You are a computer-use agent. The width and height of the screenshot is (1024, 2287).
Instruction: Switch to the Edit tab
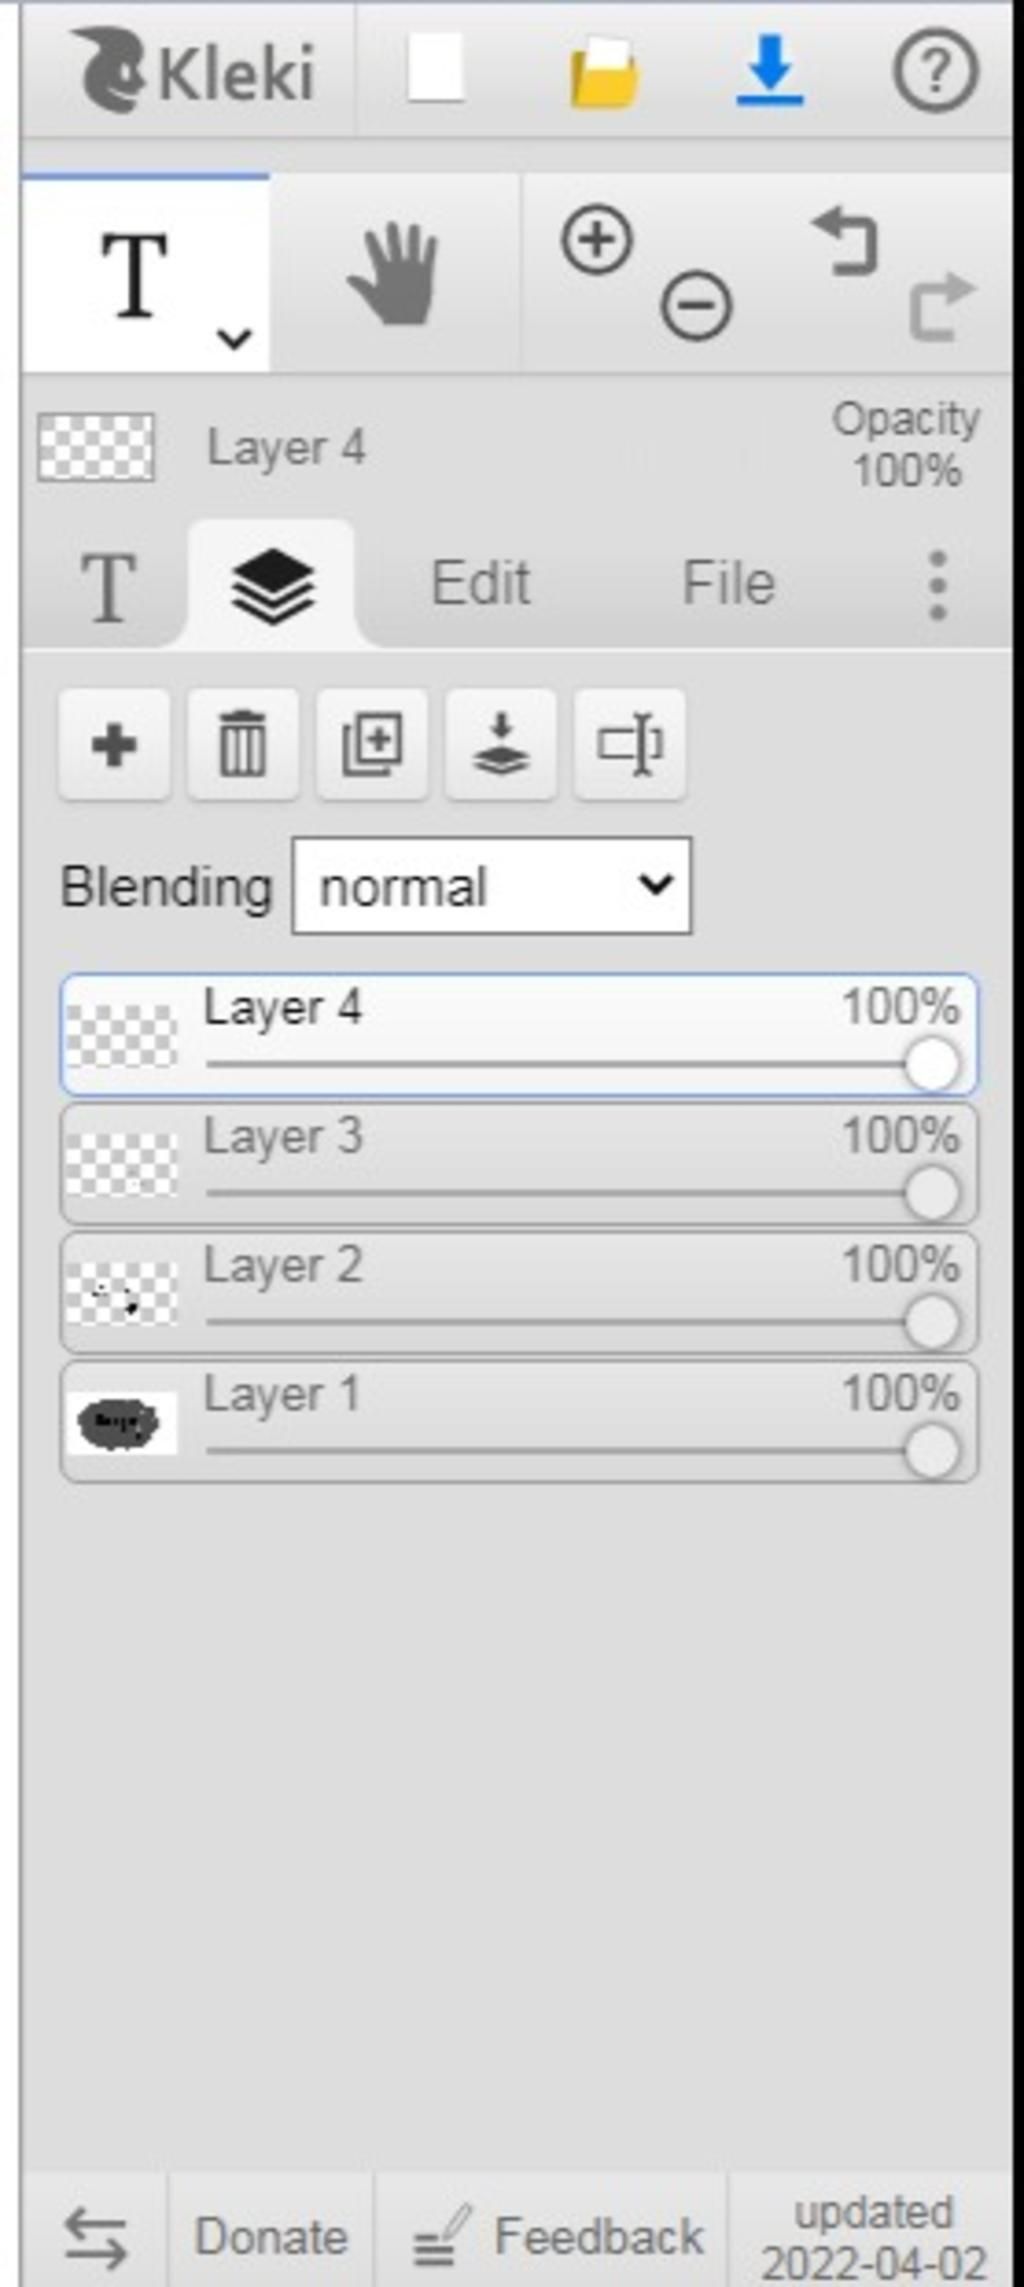coord(480,582)
